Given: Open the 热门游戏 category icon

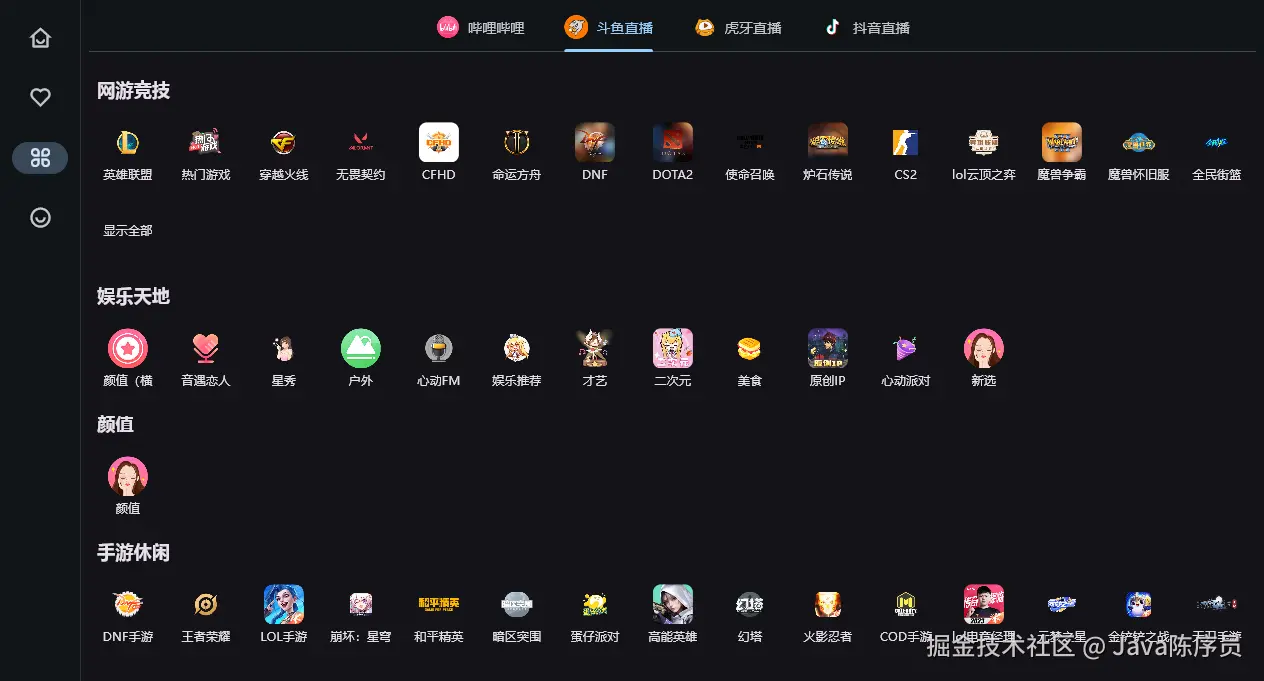Looking at the screenshot, I should pyautogui.click(x=206, y=142).
